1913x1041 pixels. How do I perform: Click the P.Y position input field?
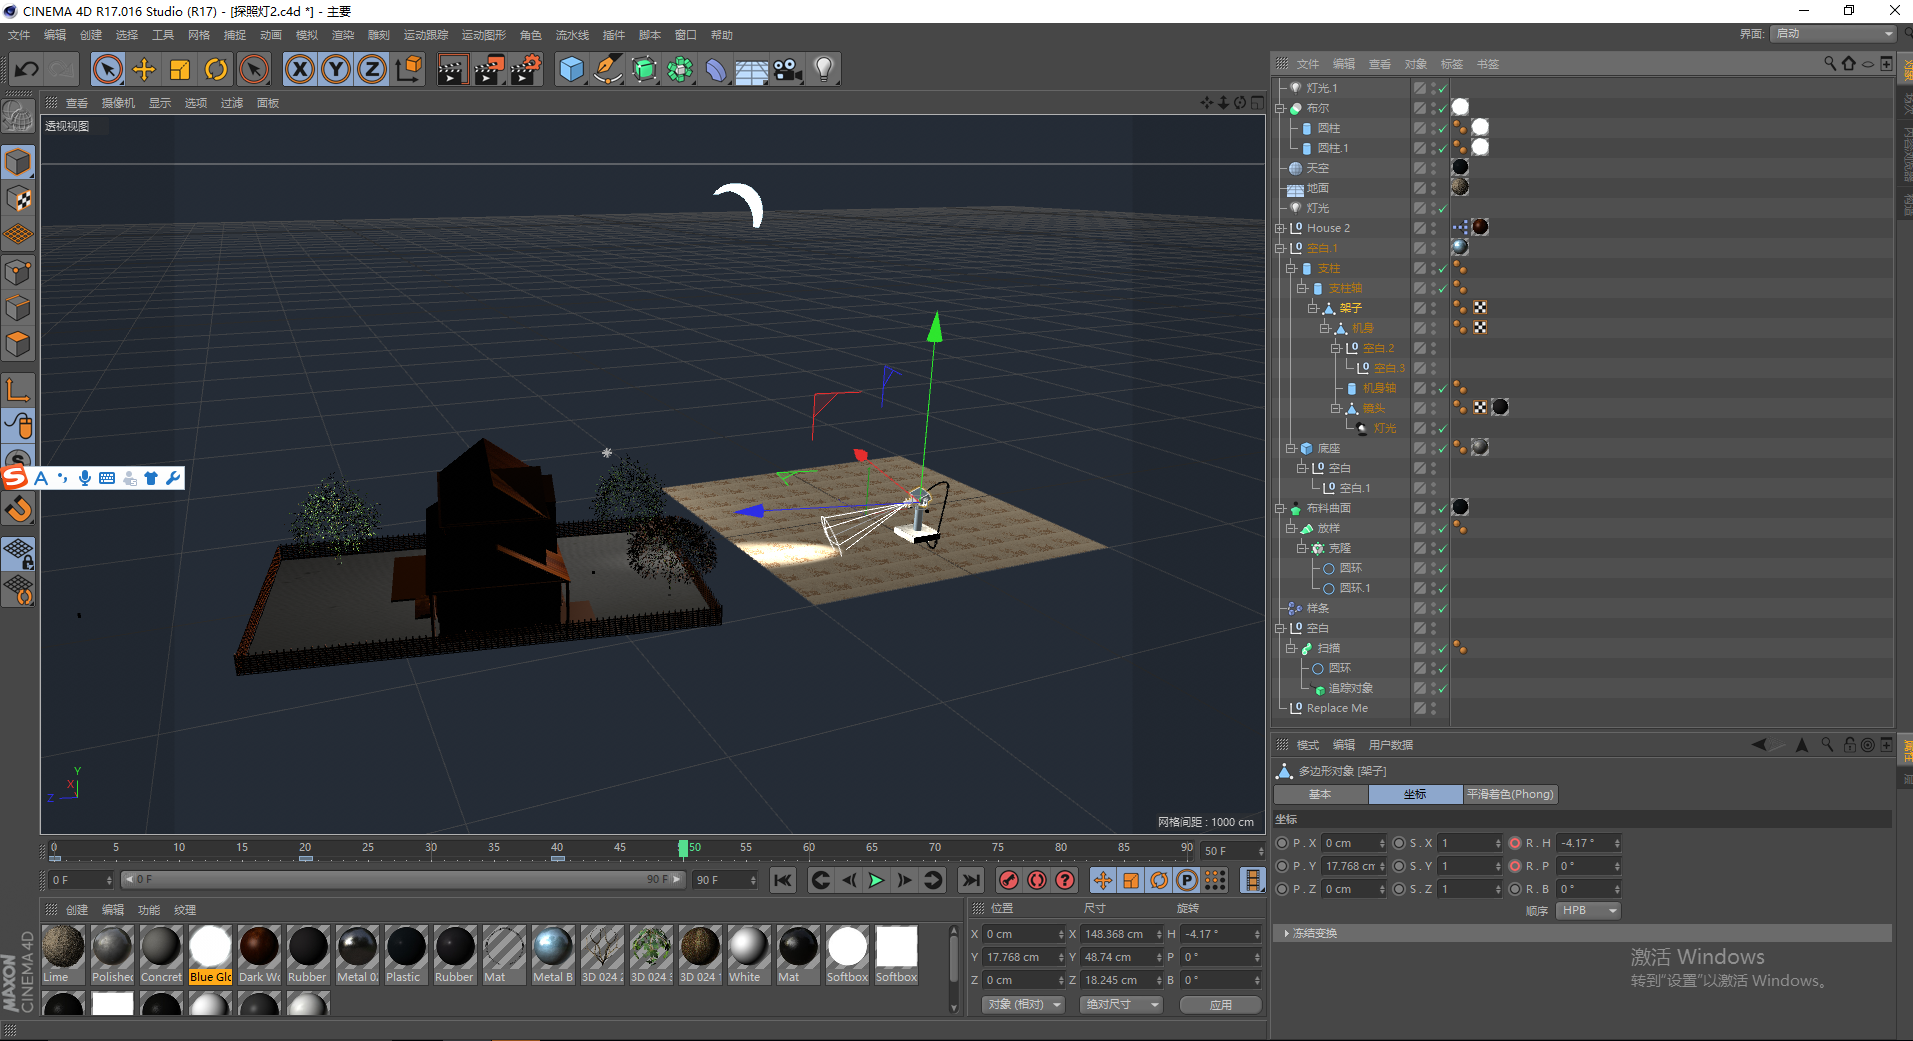tap(1349, 866)
